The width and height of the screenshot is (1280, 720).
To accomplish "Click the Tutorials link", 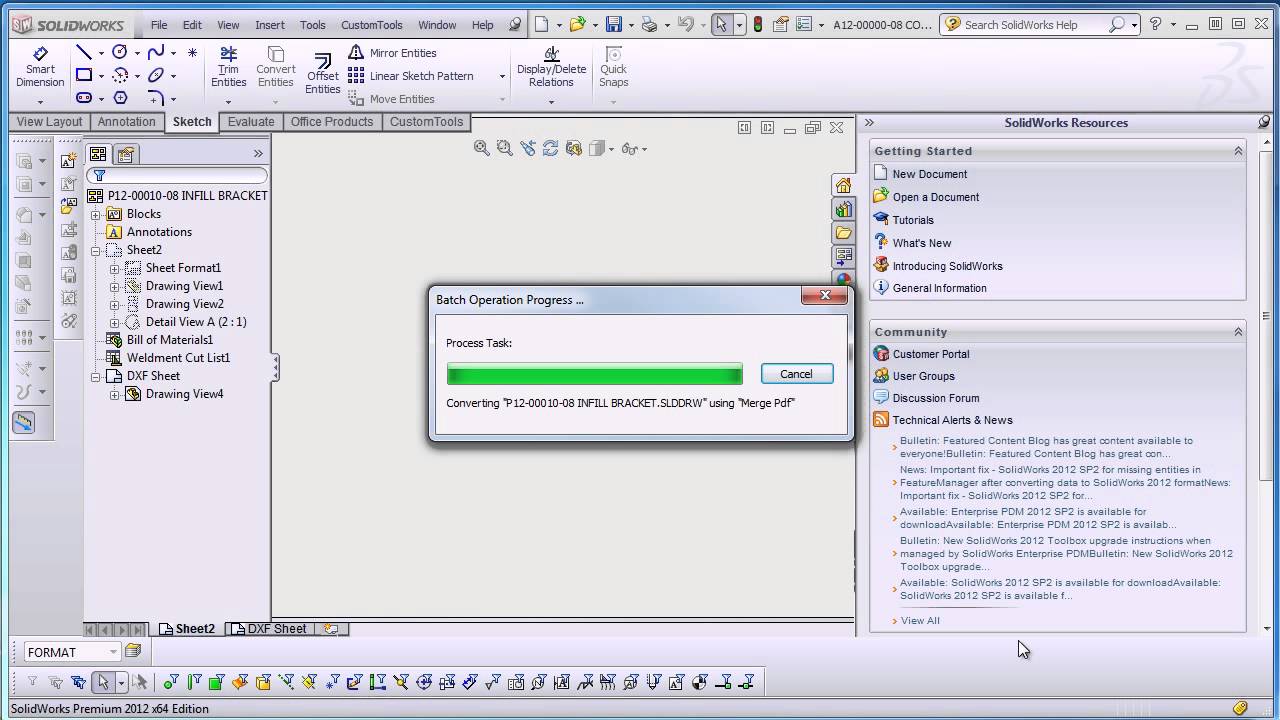I will click(913, 220).
